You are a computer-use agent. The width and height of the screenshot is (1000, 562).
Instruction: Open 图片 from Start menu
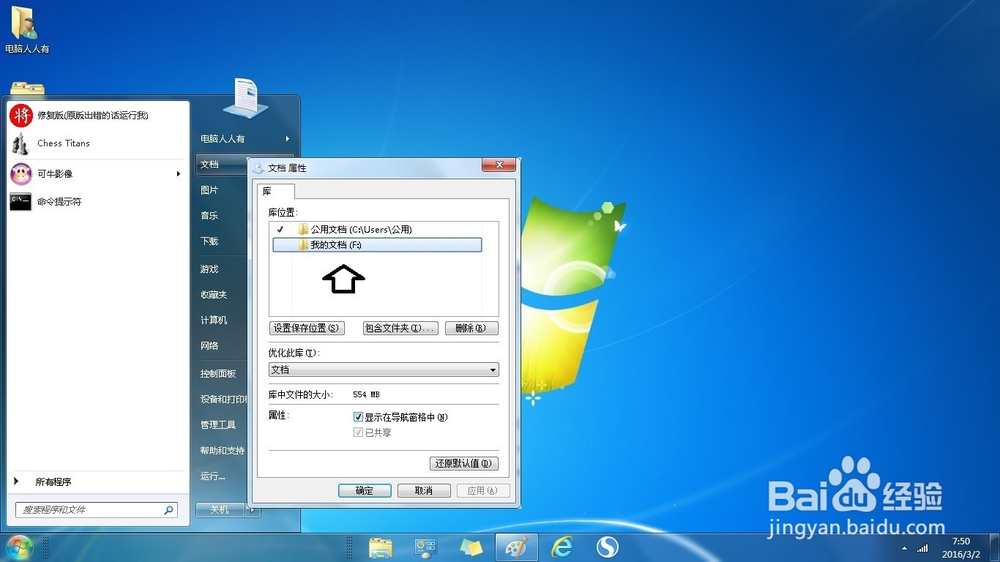pyautogui.click(x=209, y=190)
